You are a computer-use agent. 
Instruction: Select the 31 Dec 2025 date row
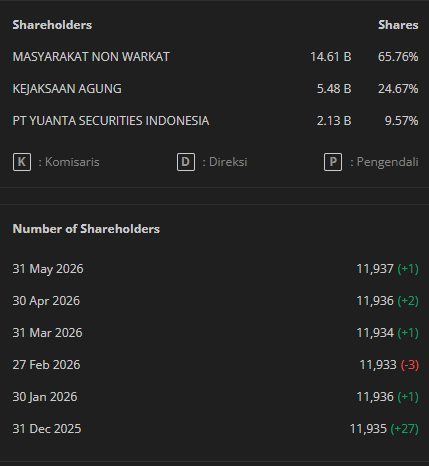point(215,429)
